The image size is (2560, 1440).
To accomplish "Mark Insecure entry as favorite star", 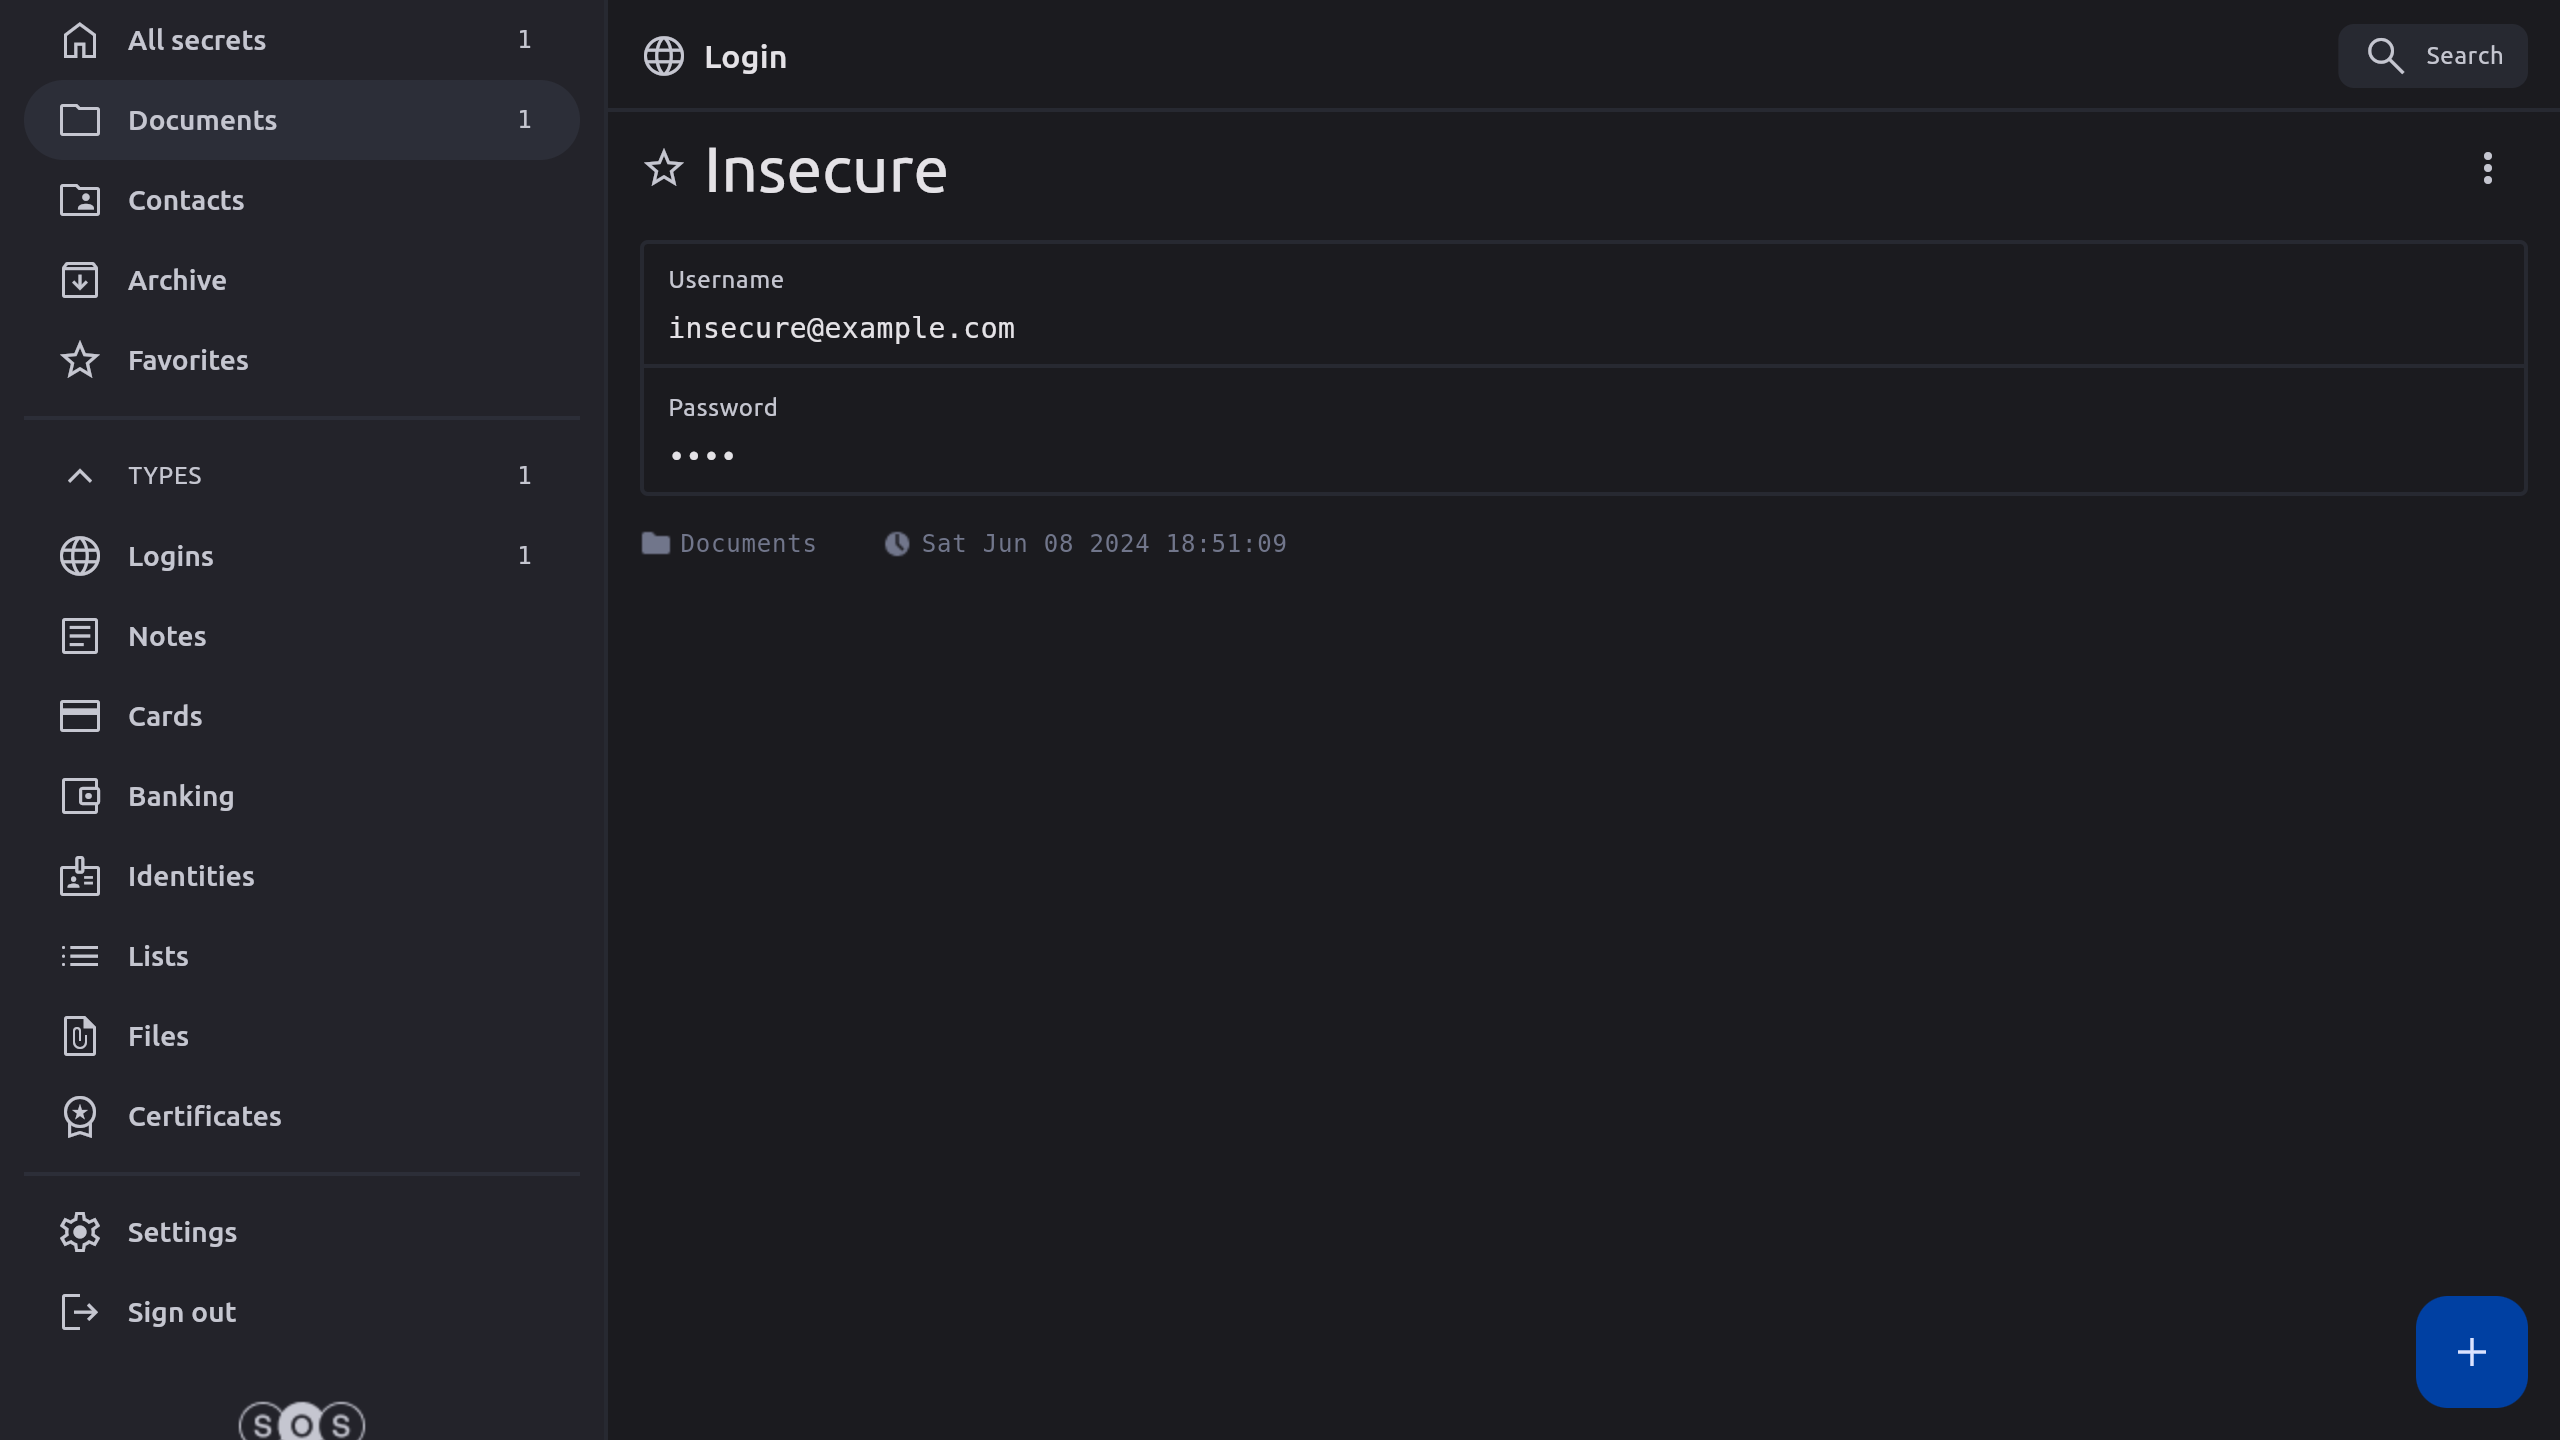I will coord(663,168).
